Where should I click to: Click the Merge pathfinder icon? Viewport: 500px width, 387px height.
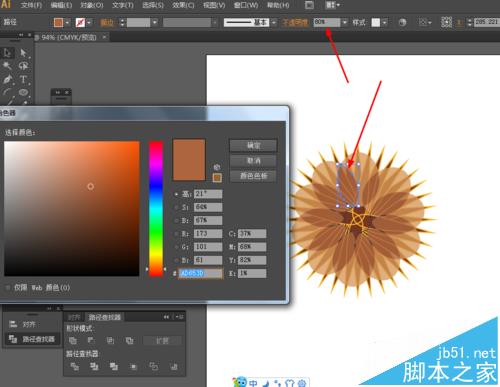[x=114, y=367]
